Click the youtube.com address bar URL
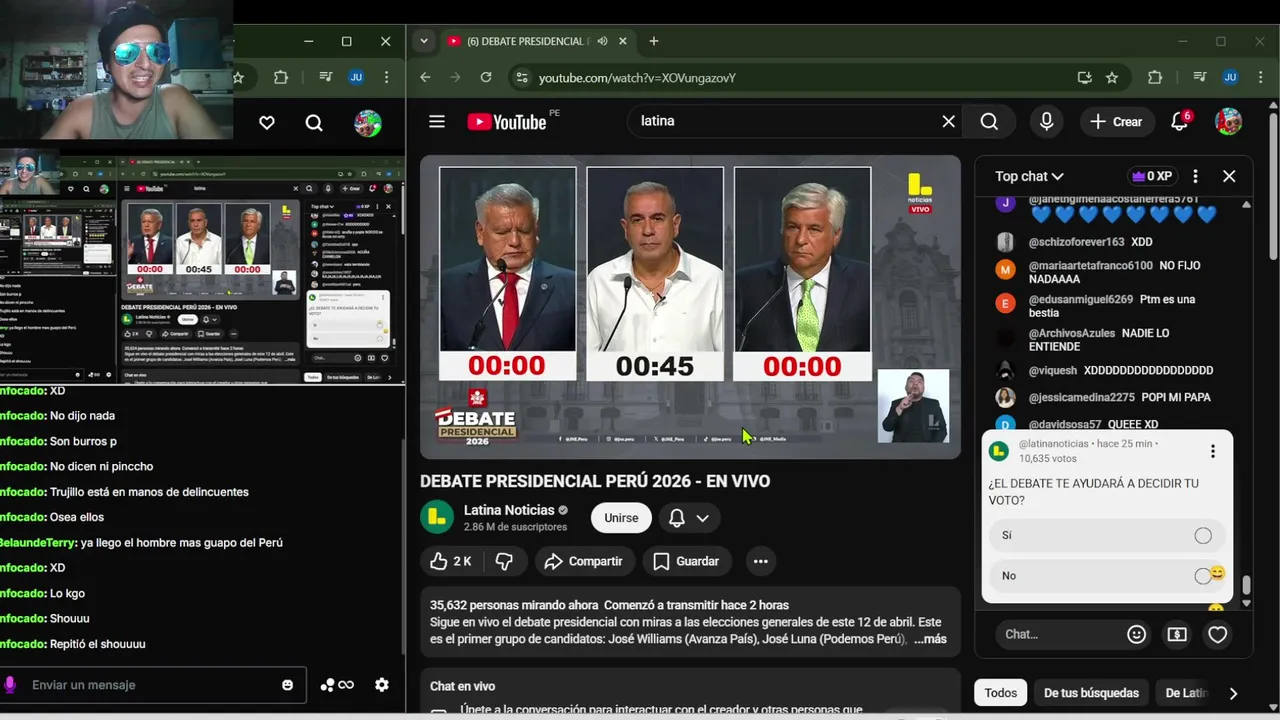1280x720 pixels. [x=637, y=77]
